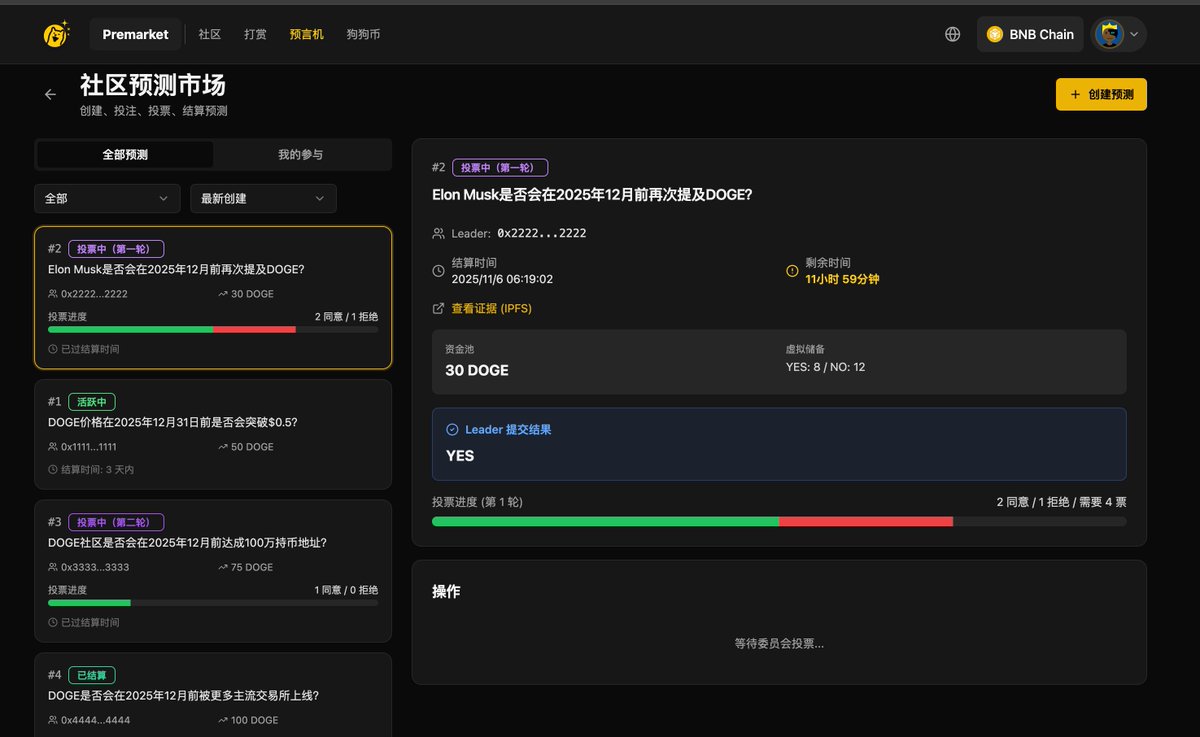Expand the account menu chevron
The image size is (1200, 737).
point(1134,34)
